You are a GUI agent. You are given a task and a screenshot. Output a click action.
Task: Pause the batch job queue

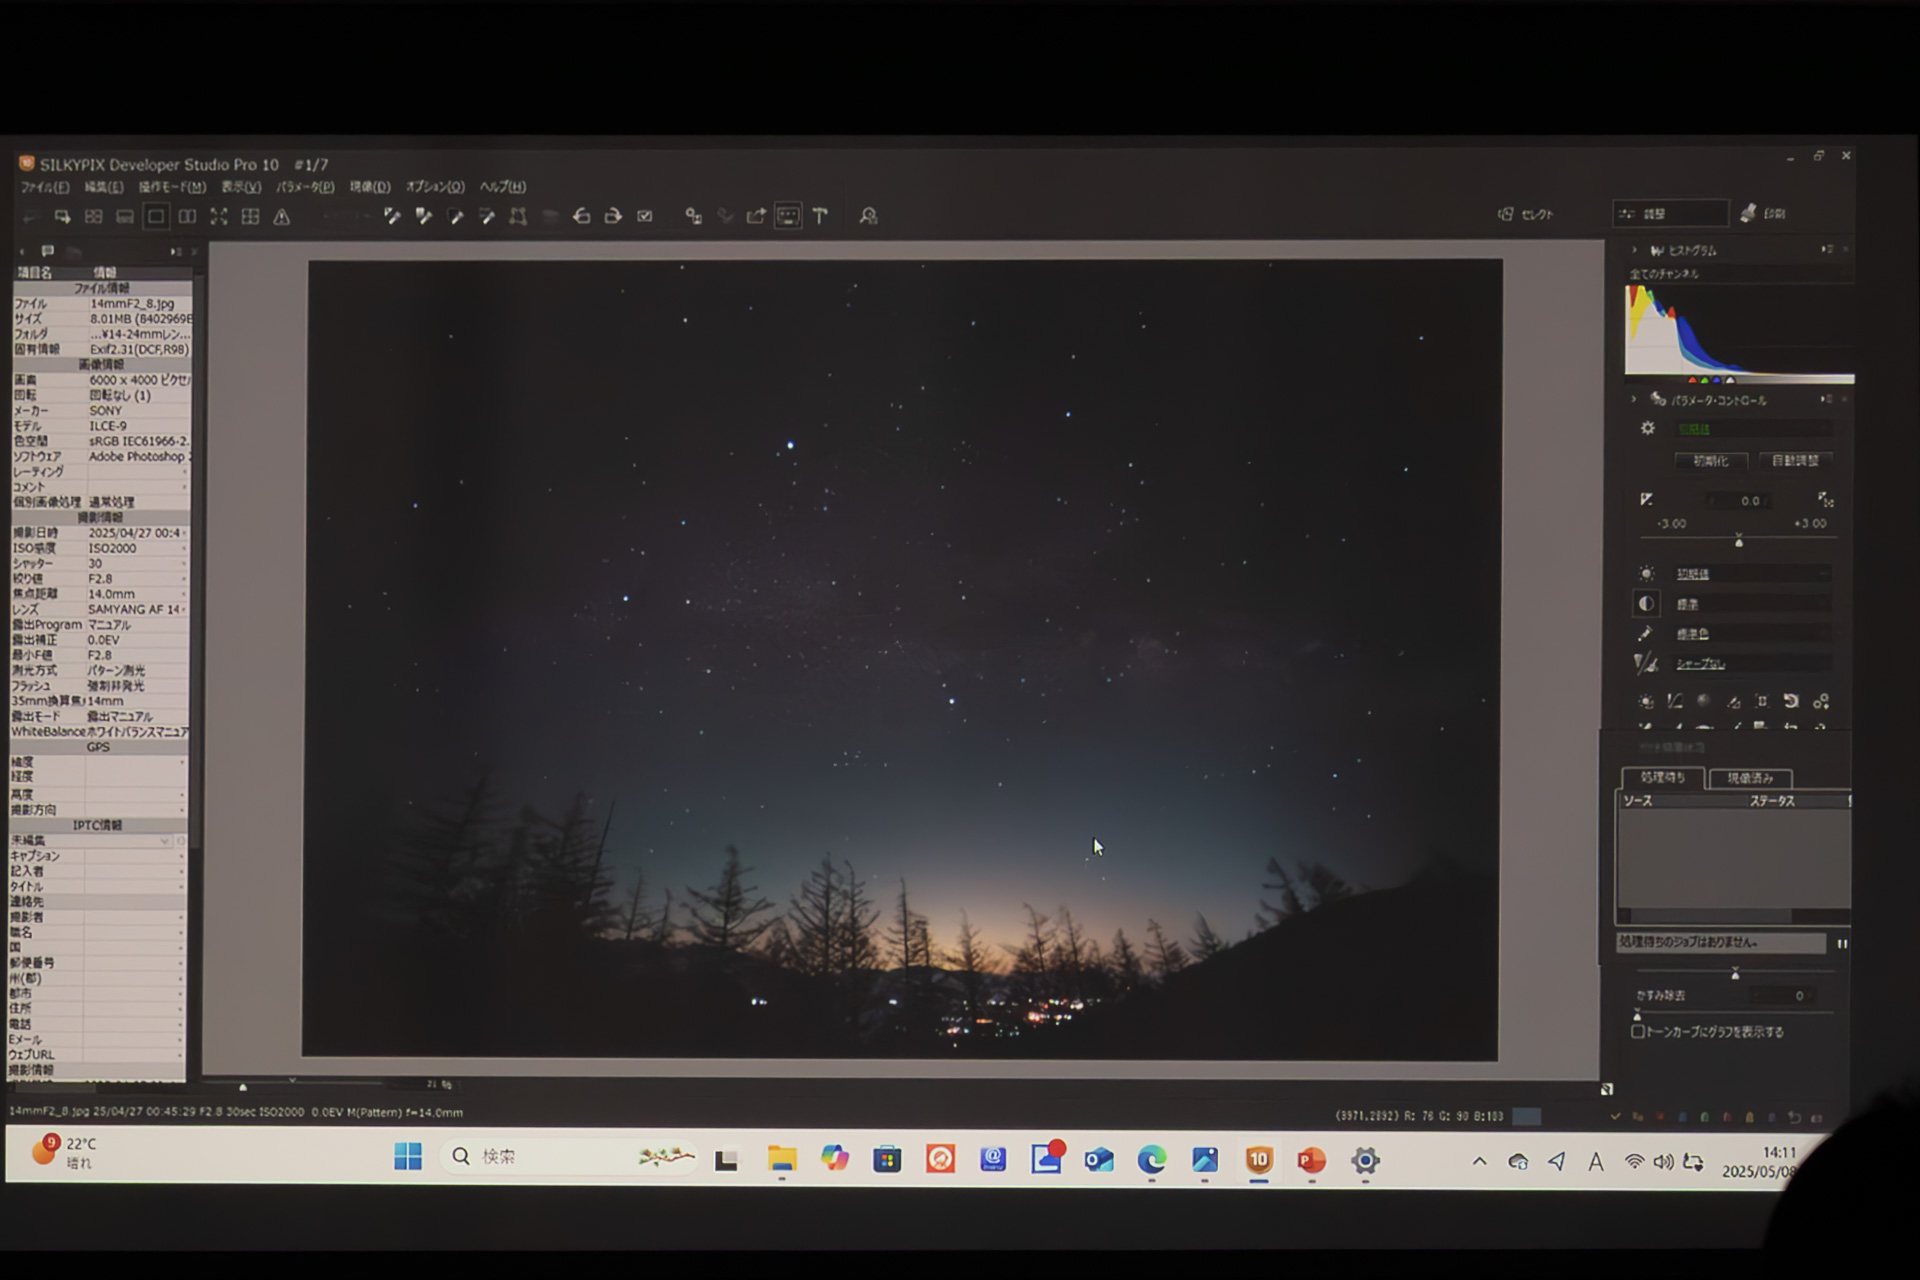click(x=1841, y=943)
